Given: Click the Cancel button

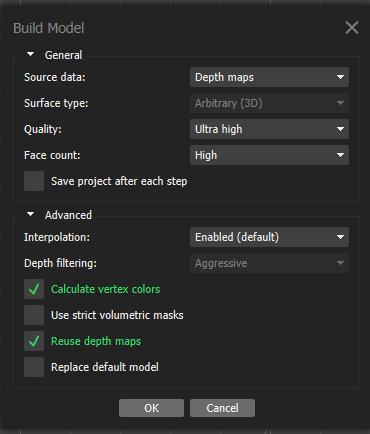Looking at the screenshot, I should tap(222, 408).
